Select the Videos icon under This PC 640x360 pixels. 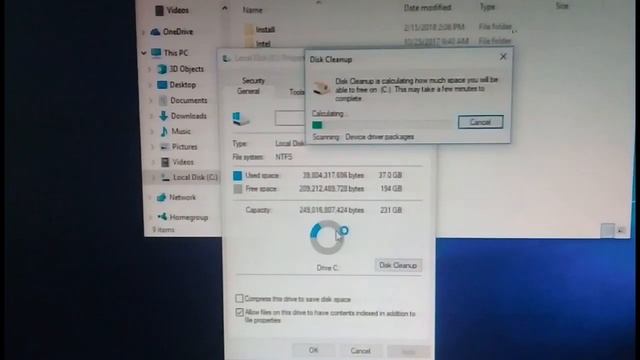(165, 162)
